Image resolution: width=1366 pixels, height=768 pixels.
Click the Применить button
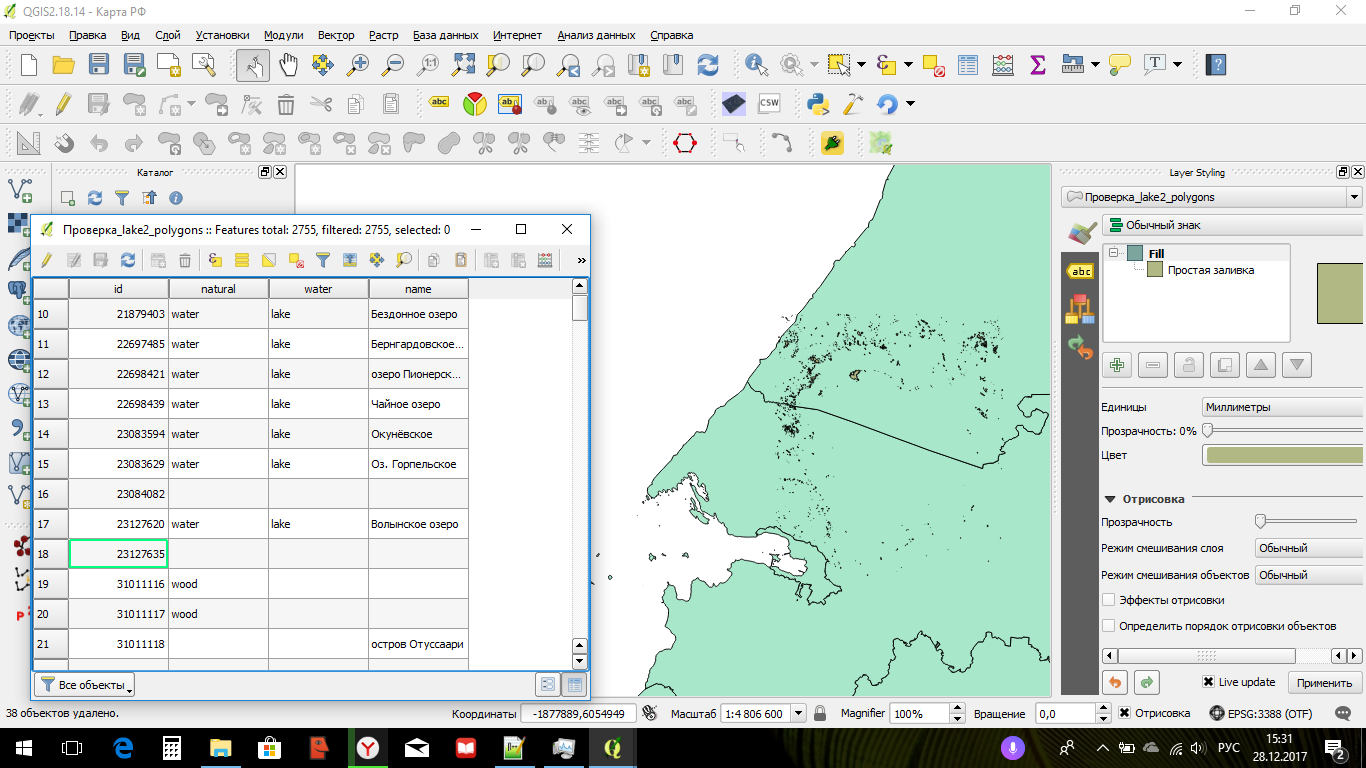1324,683
